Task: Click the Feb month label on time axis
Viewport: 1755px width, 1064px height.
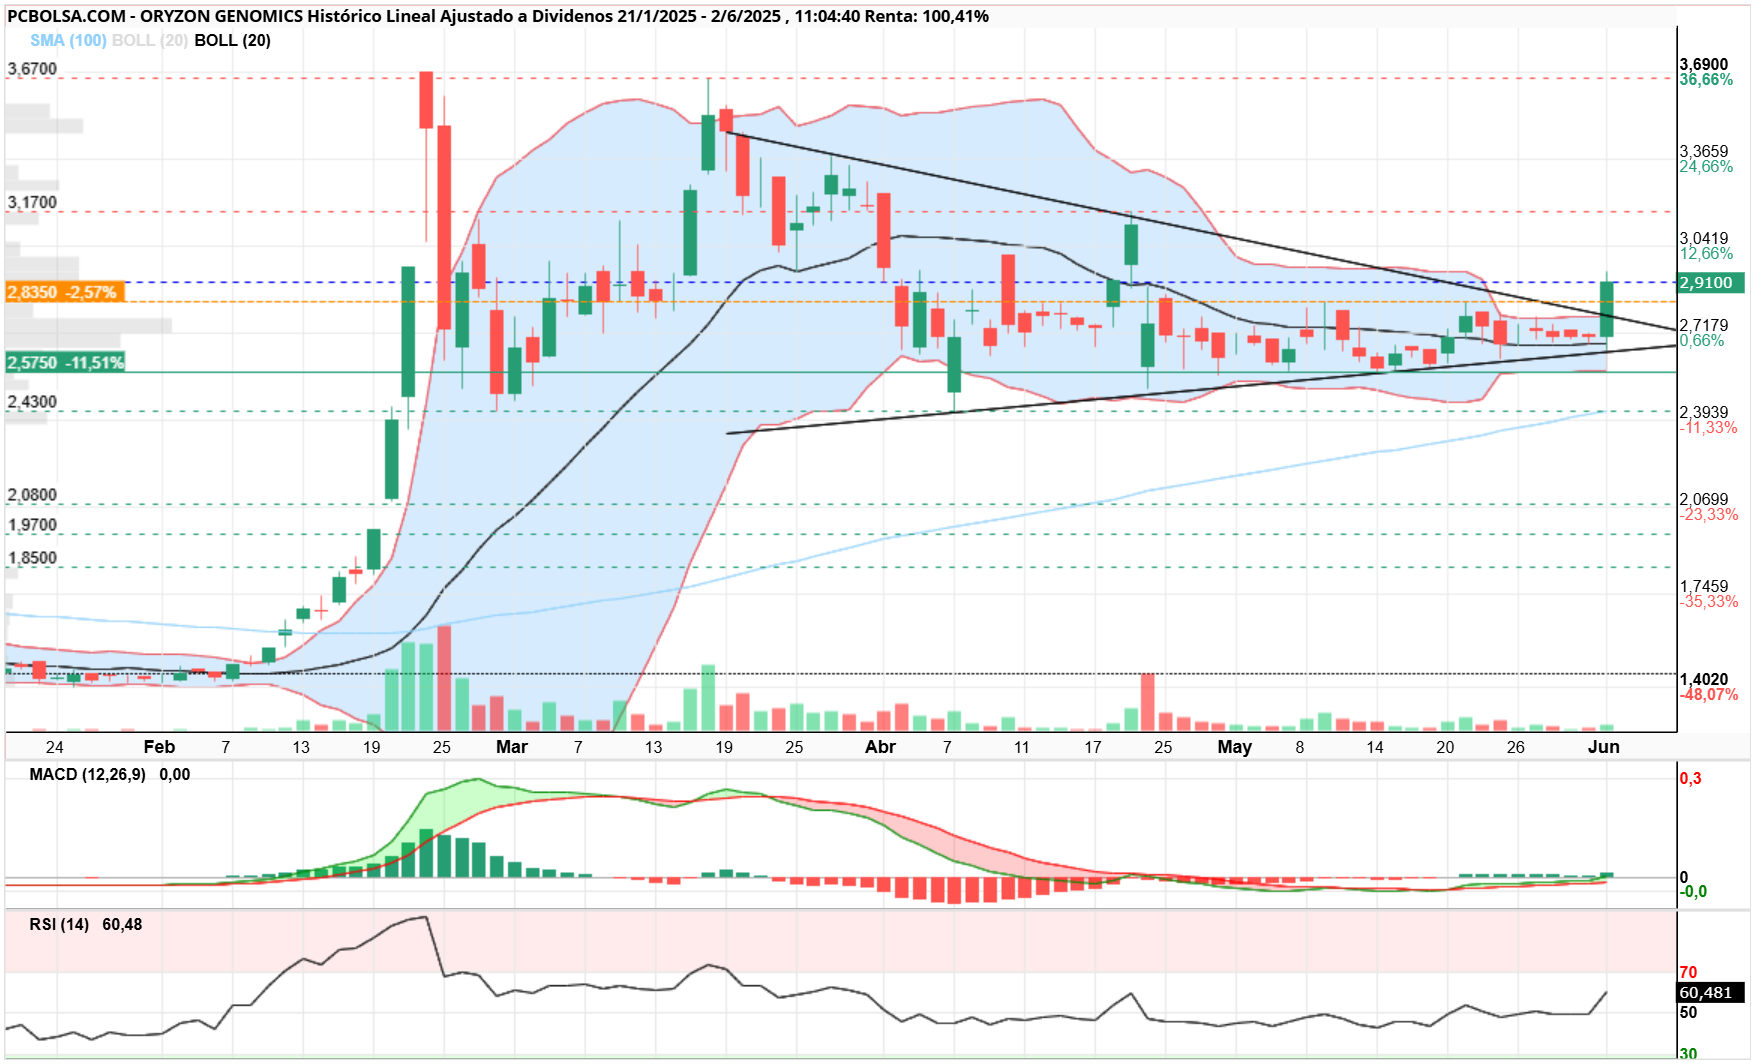Action: pyautogui.click(x=159, y=747)
